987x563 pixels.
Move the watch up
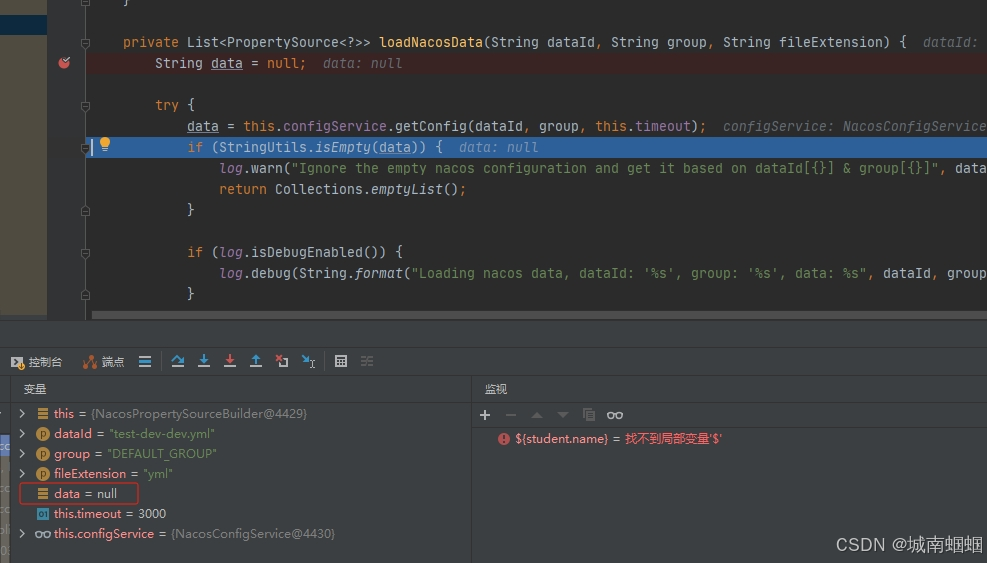click(536, 415)
